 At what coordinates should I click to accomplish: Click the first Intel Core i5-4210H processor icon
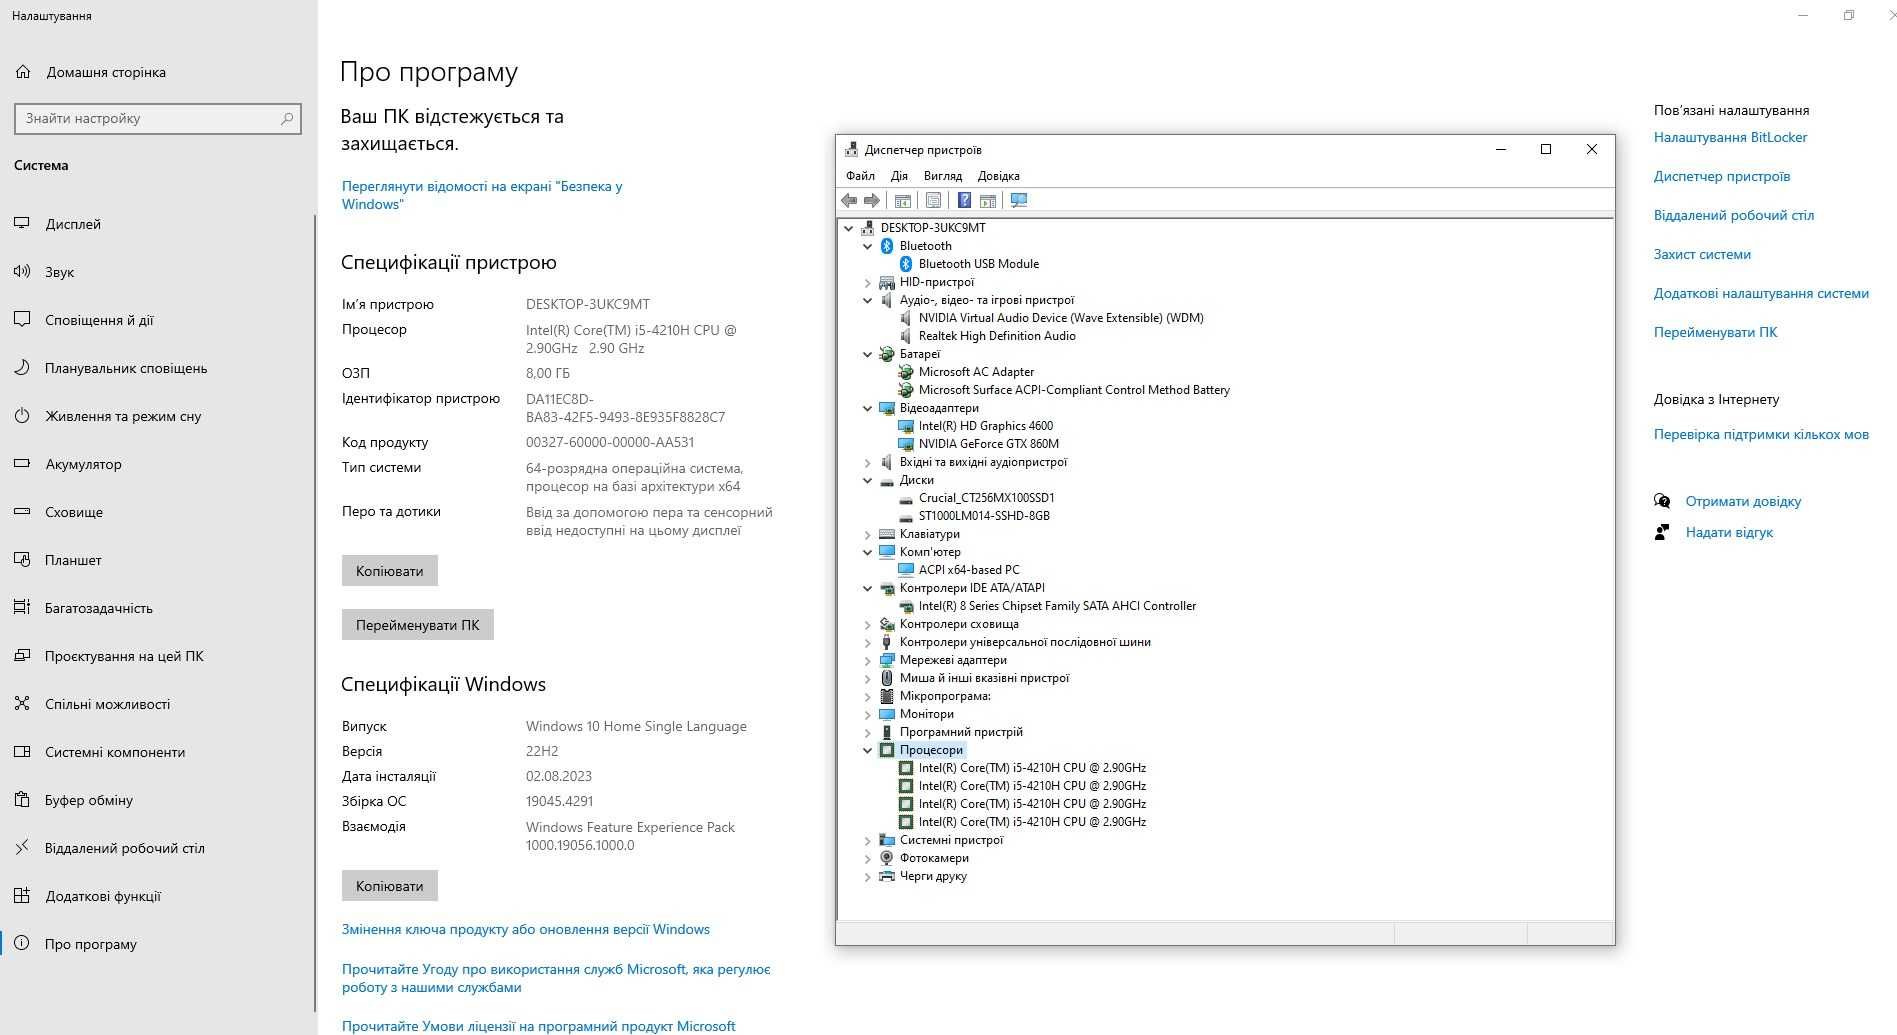click(906, 768)
